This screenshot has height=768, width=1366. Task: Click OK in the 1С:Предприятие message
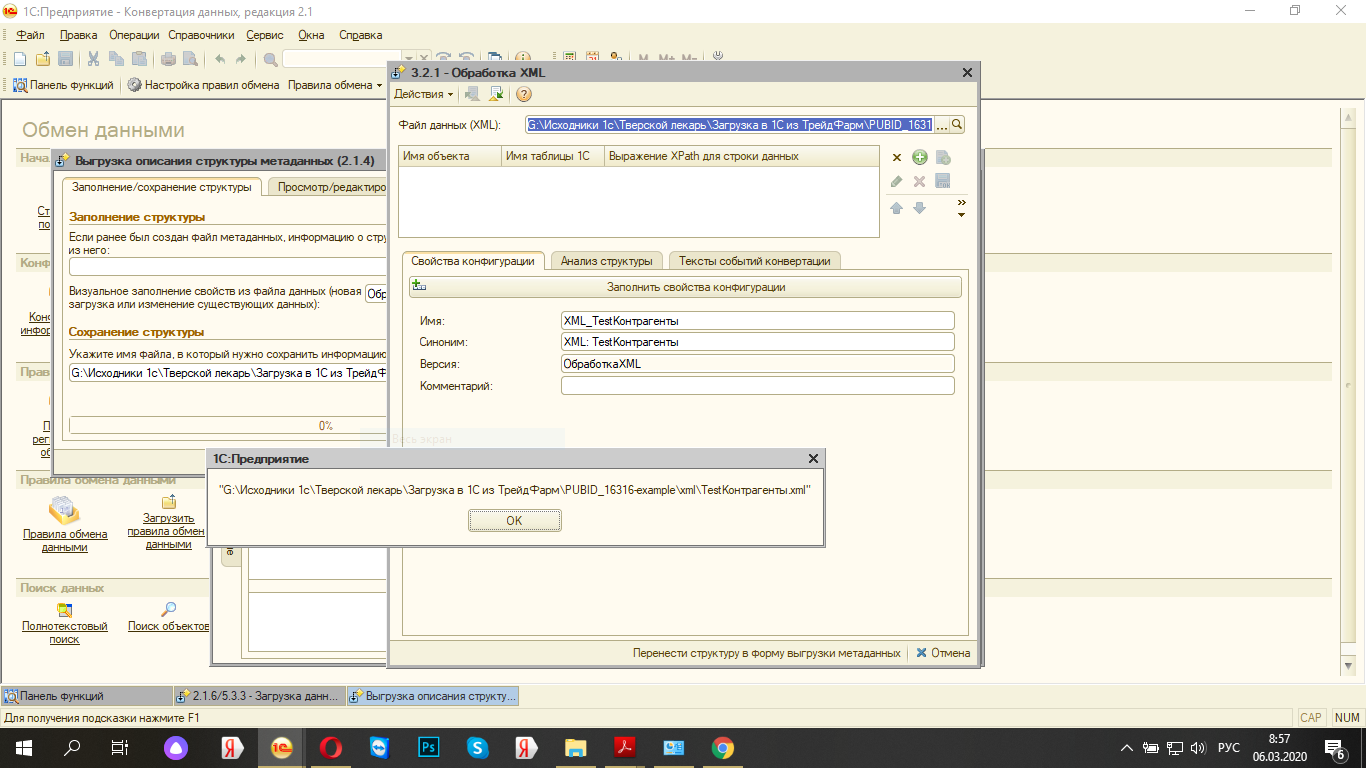pyautogui.click(x=514, y=520)
